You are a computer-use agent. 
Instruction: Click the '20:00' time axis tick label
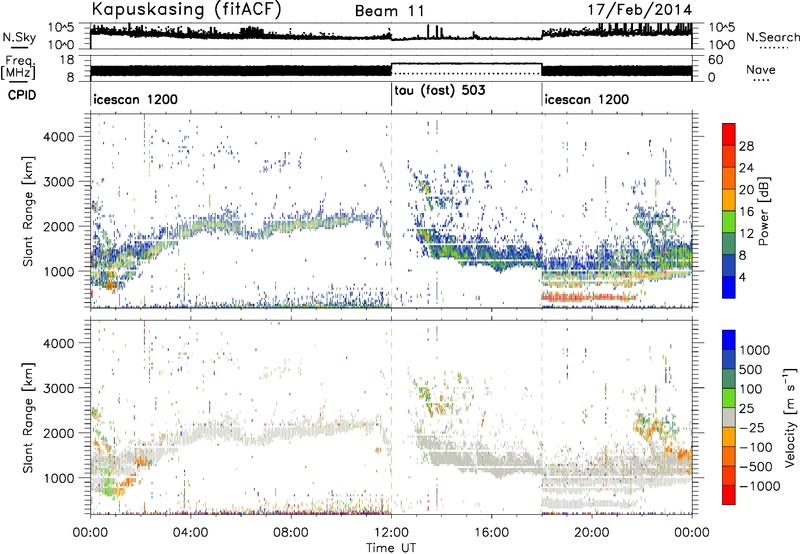pyautogui.click(x=592, y=533)
